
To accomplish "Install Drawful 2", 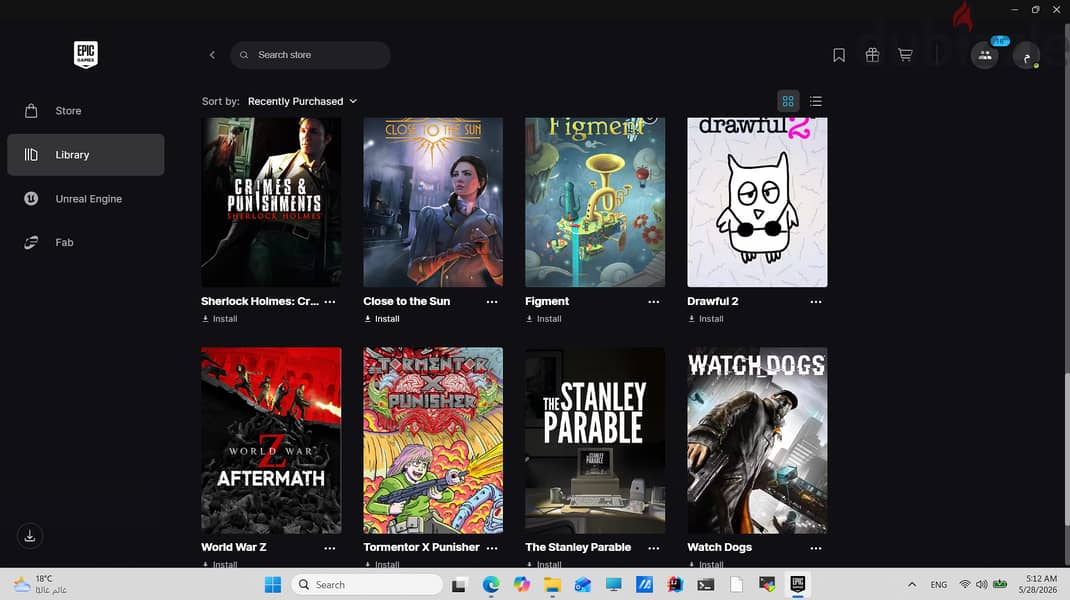I will [706, 319].
